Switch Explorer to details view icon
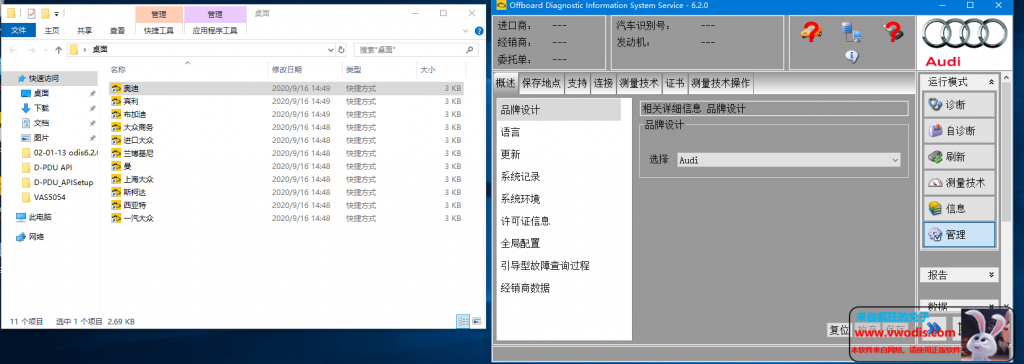Image resolution: width=1024 pixels, height=364 pixels. pyautogui.click(x=462, y=321)
